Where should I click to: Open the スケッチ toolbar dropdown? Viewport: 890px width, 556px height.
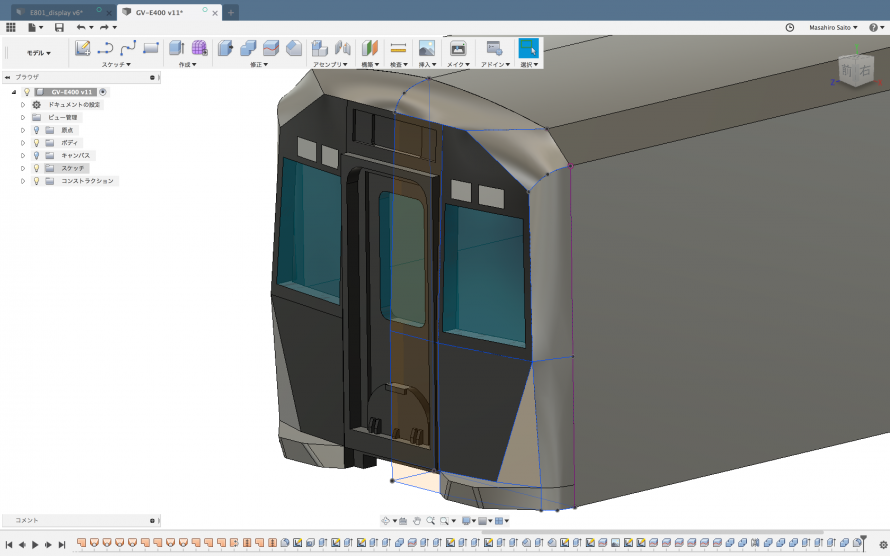pos(116,65)
